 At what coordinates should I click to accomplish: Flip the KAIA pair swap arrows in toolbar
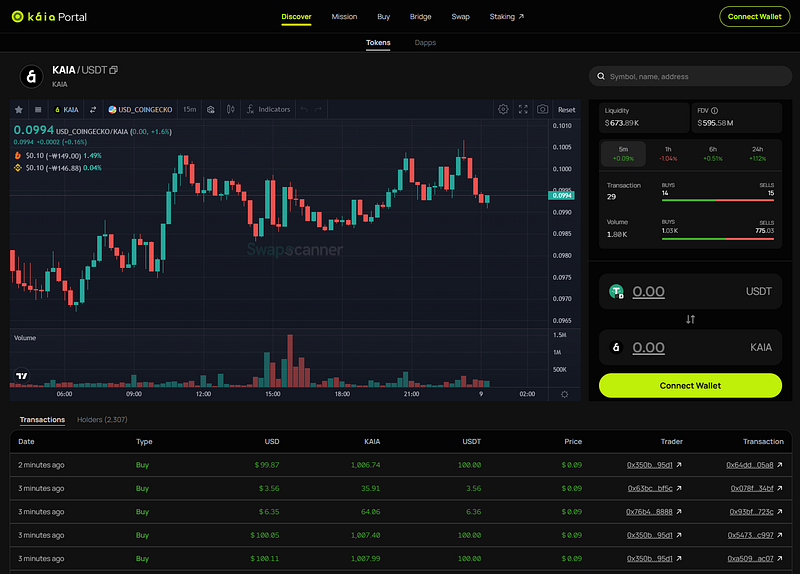(93, 110)
